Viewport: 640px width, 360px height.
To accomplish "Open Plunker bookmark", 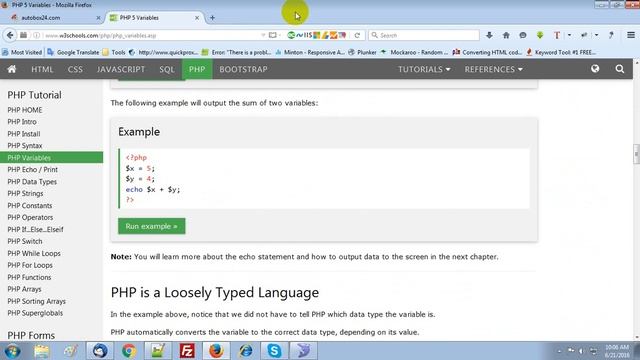I will 362,52.
